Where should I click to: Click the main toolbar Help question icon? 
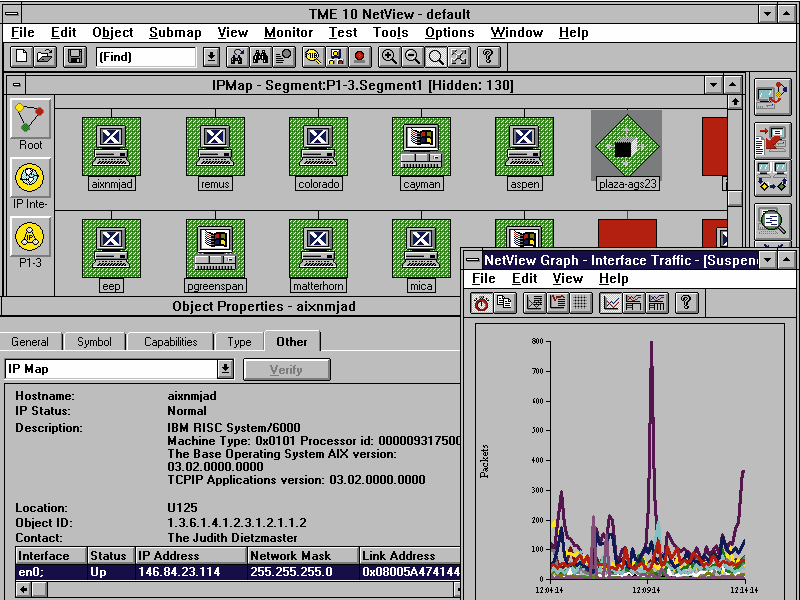click(488, 57)
